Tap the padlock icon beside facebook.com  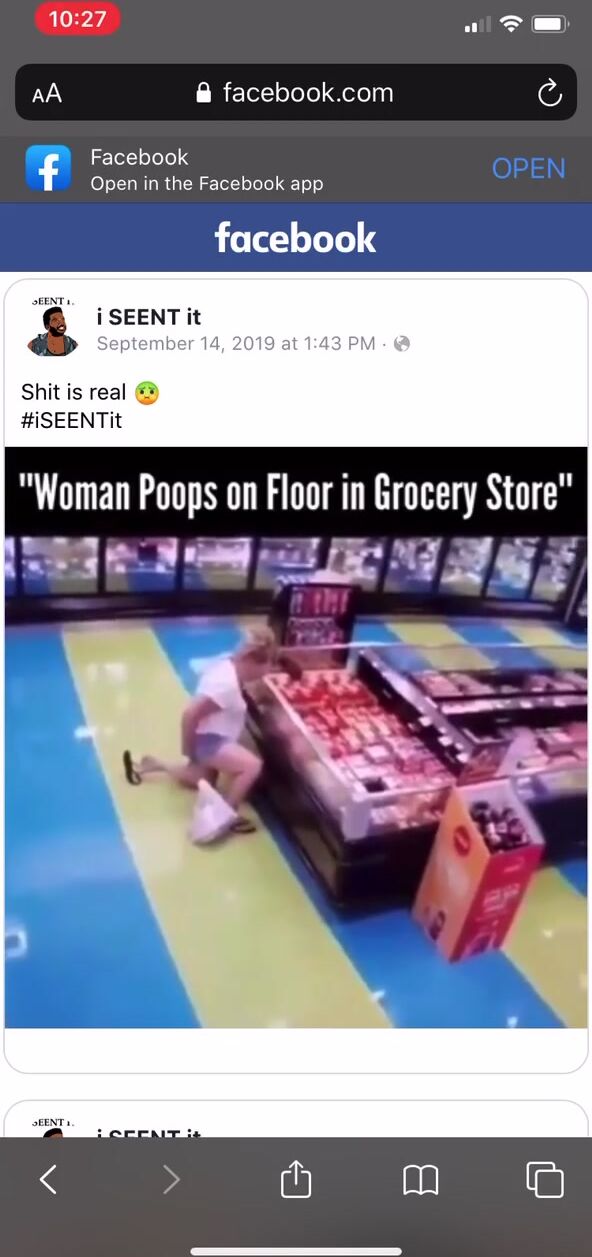point(204,94)
